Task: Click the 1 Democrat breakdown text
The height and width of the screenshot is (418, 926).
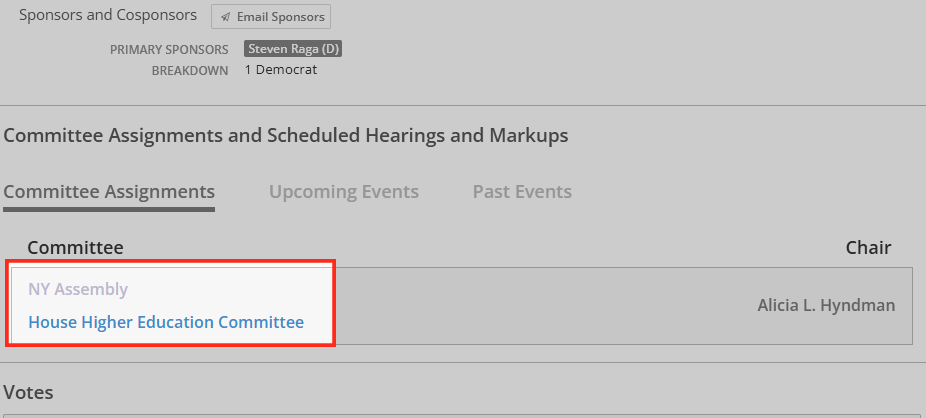Action: pos(281,70)
